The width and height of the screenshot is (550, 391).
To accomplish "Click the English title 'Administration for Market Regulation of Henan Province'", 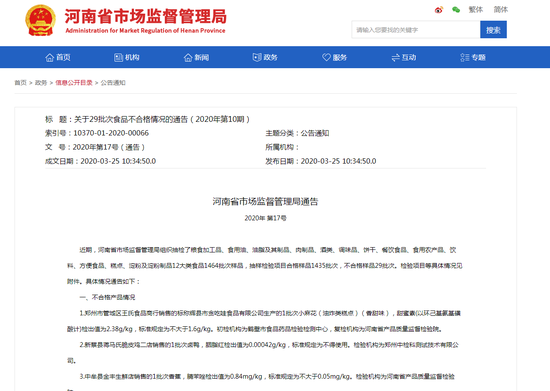I will click(145, 31).
